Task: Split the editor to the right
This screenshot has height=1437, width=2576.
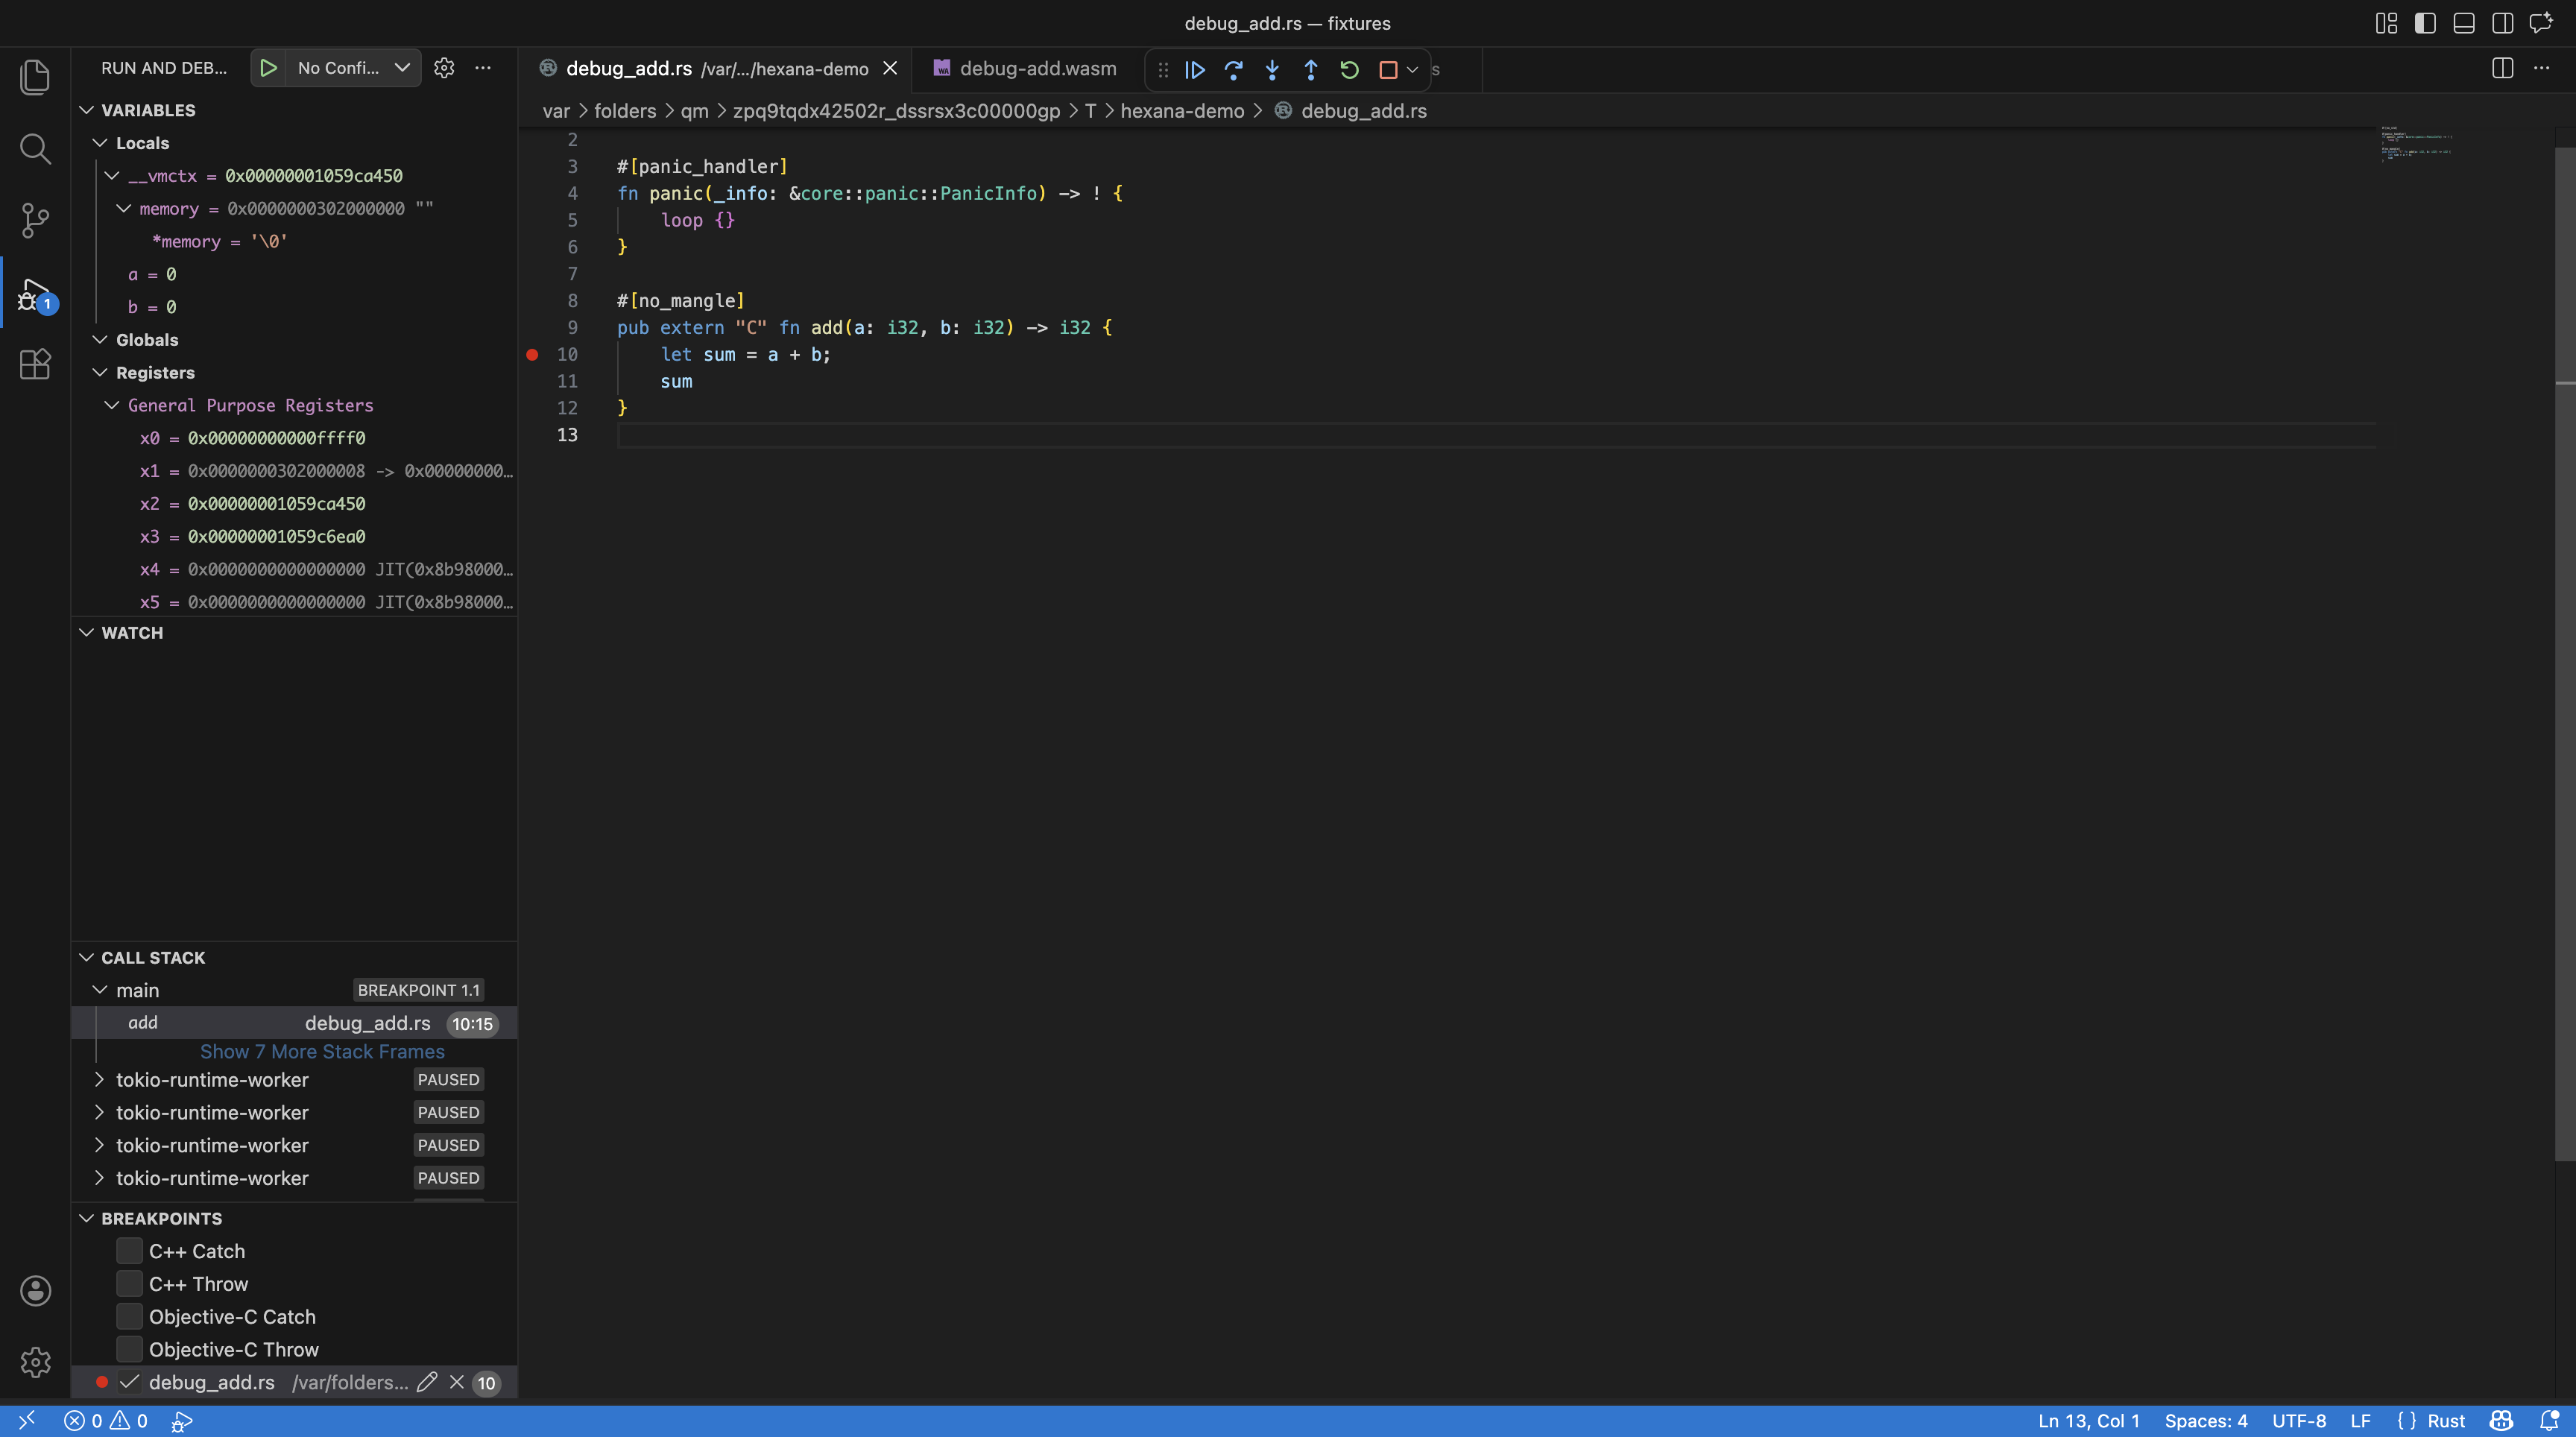Action: click(2502, 68)
